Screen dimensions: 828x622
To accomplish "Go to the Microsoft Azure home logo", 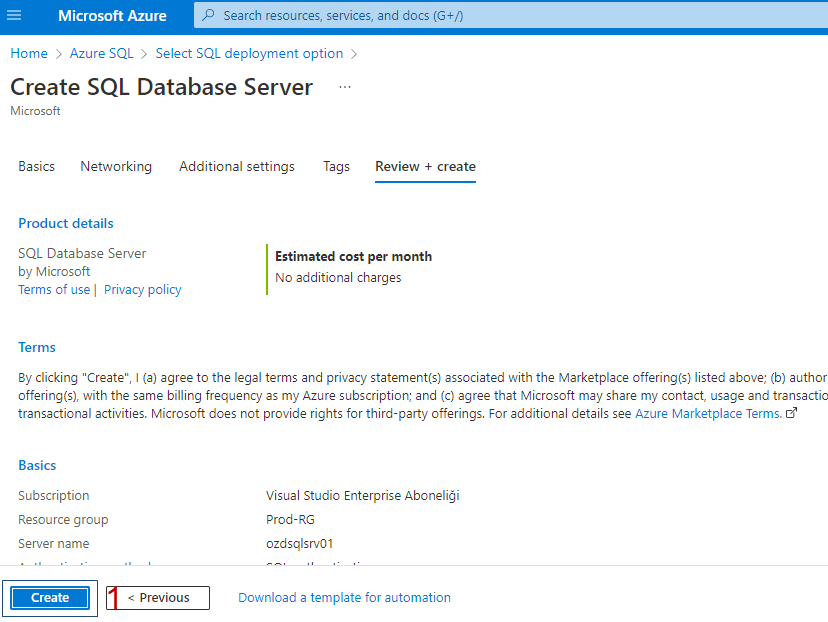I will [x=112, y=15].
